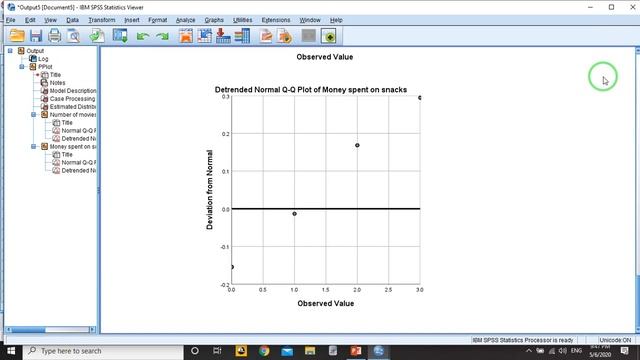Collapse the Money spent on snacks outline group

click(34, 147)
